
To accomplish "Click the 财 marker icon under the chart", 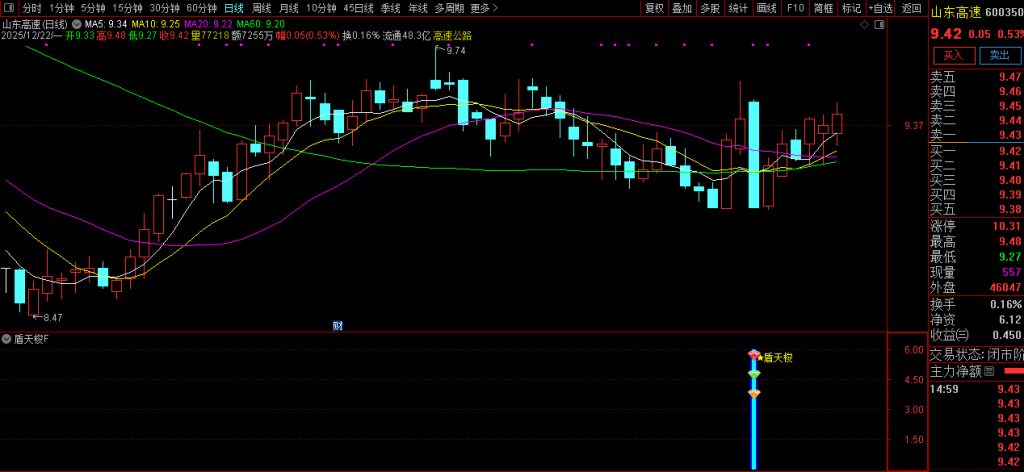I will 337,325.
